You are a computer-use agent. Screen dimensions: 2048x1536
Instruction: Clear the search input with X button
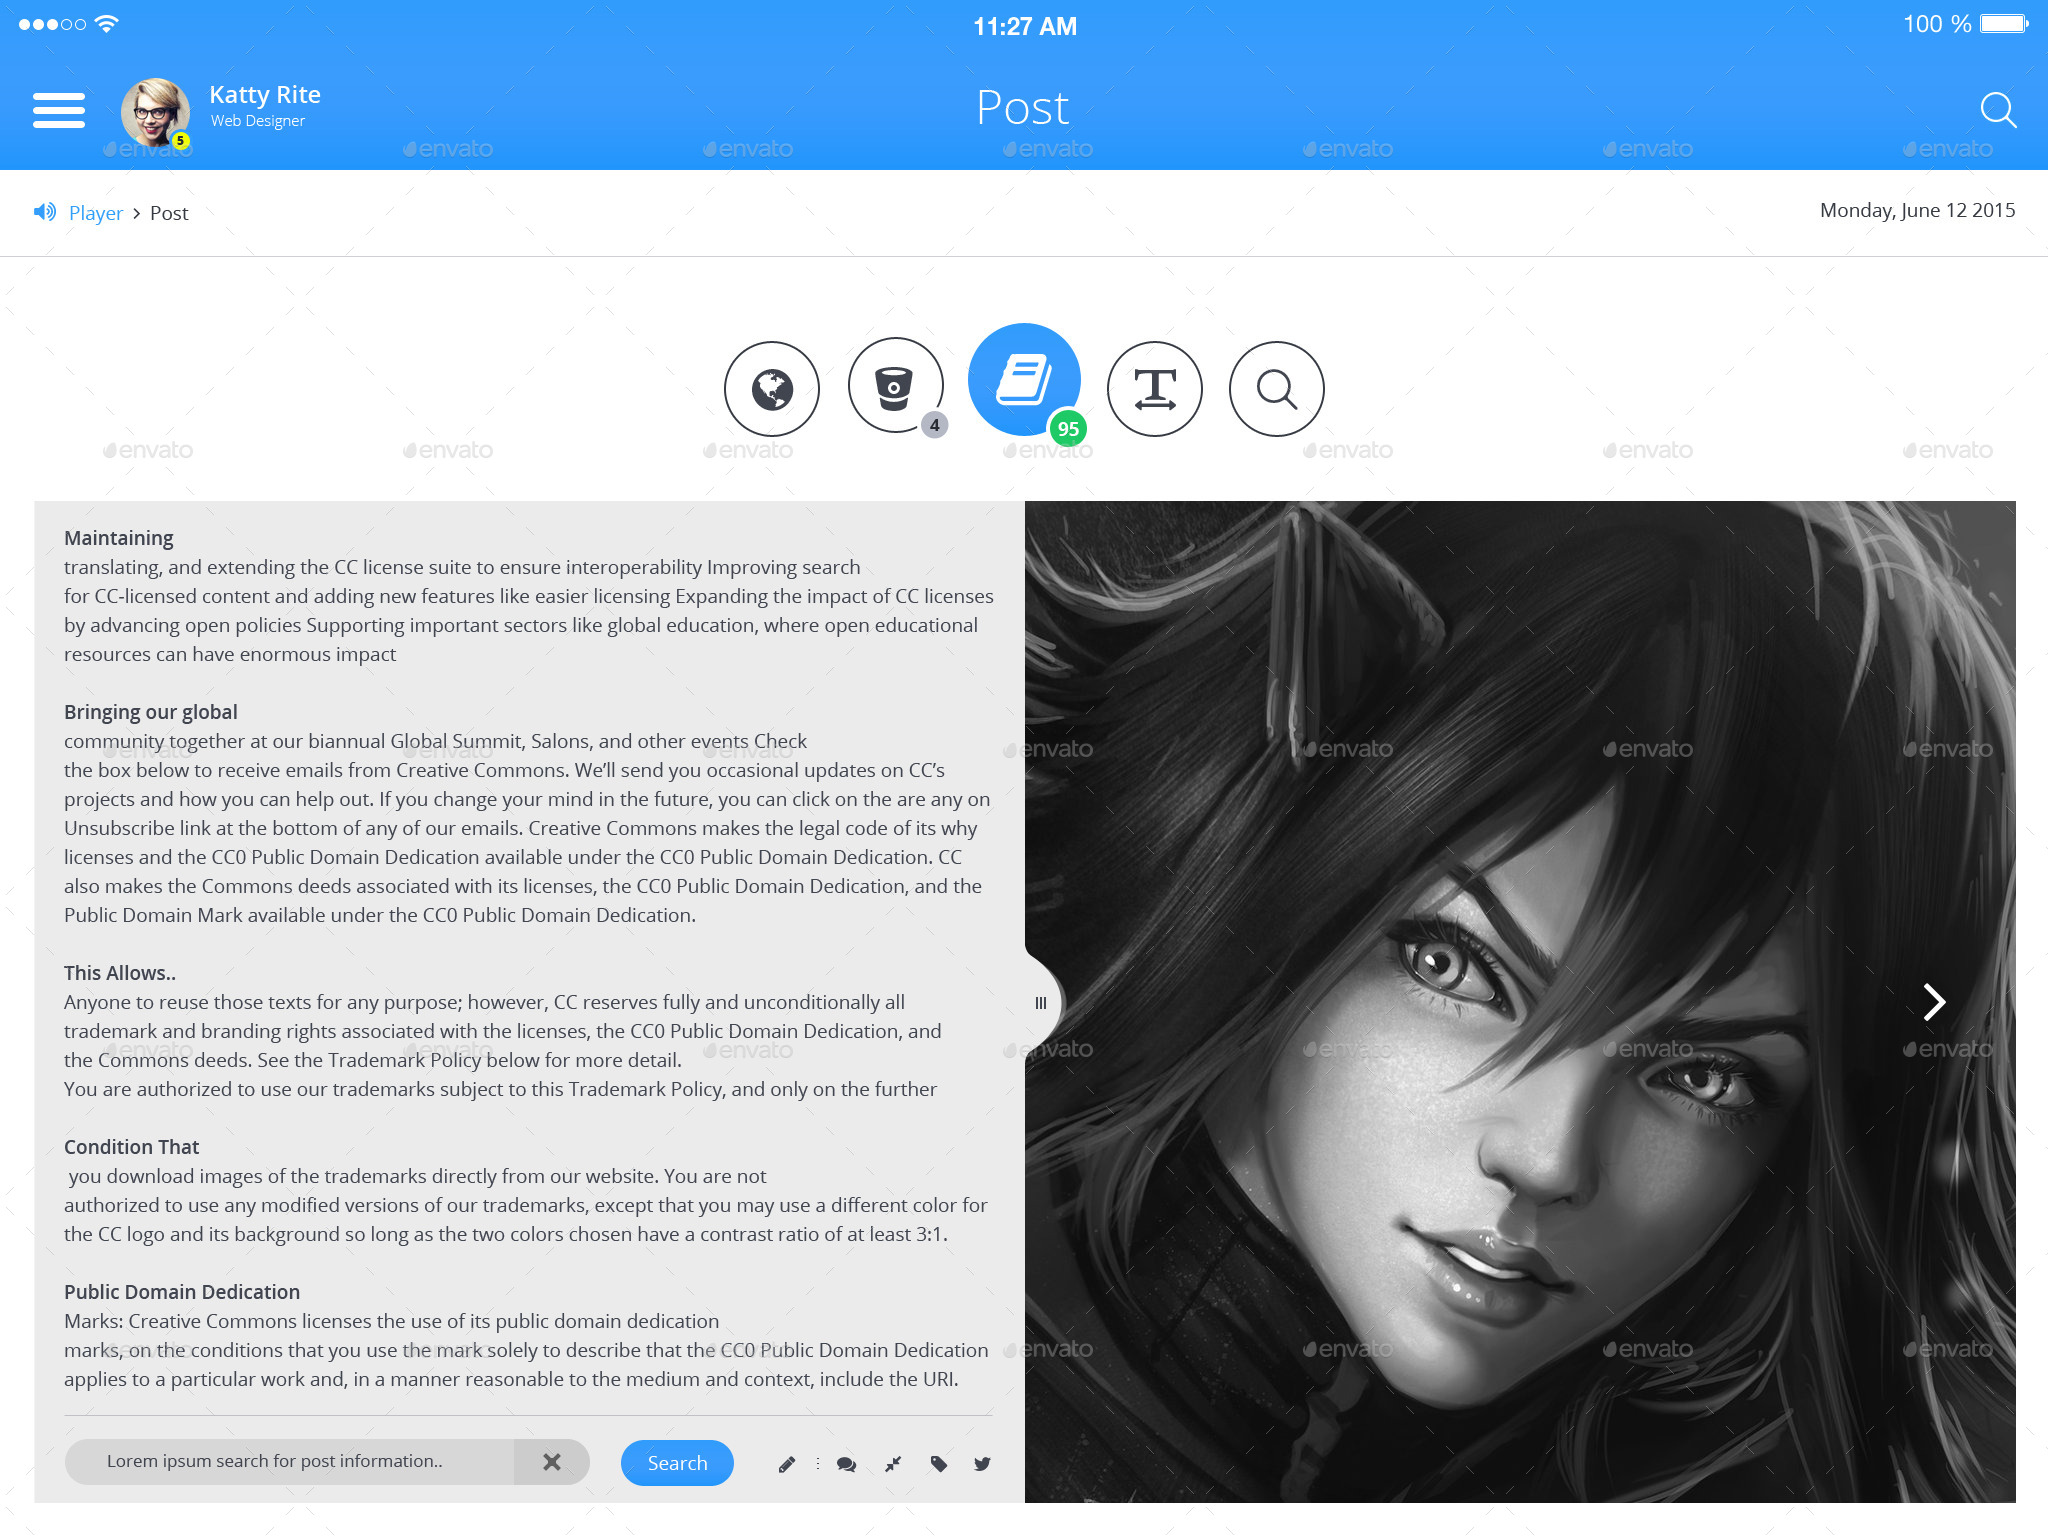click(552, 1462)
